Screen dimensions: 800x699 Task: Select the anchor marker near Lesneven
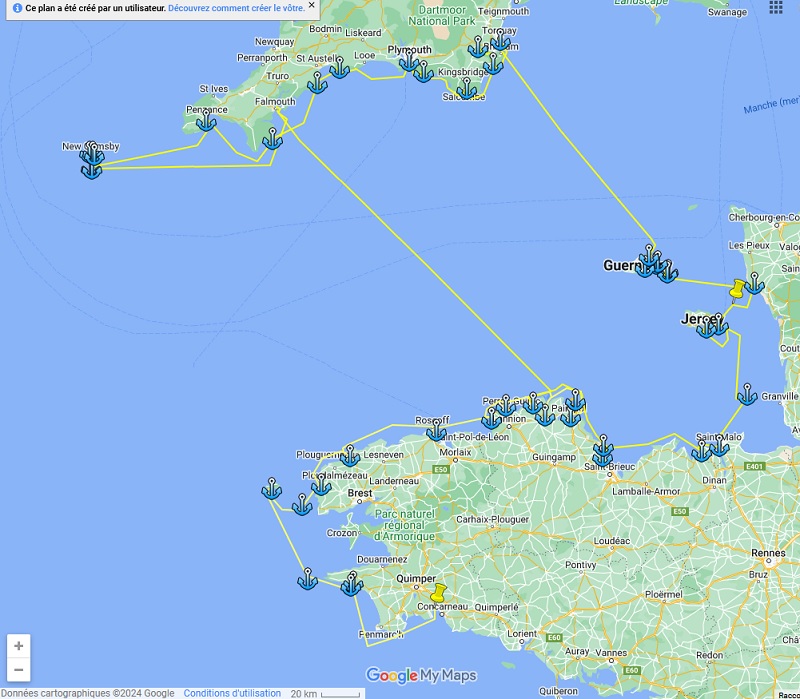coord(350,456)
